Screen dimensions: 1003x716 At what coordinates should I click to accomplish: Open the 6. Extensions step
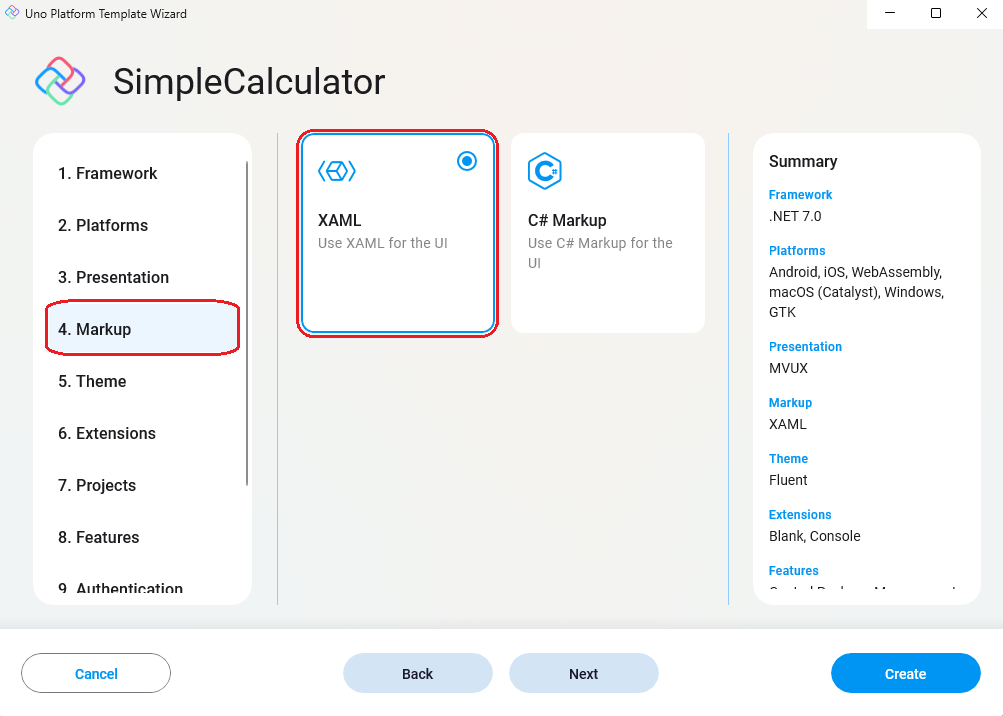point(108,433)
